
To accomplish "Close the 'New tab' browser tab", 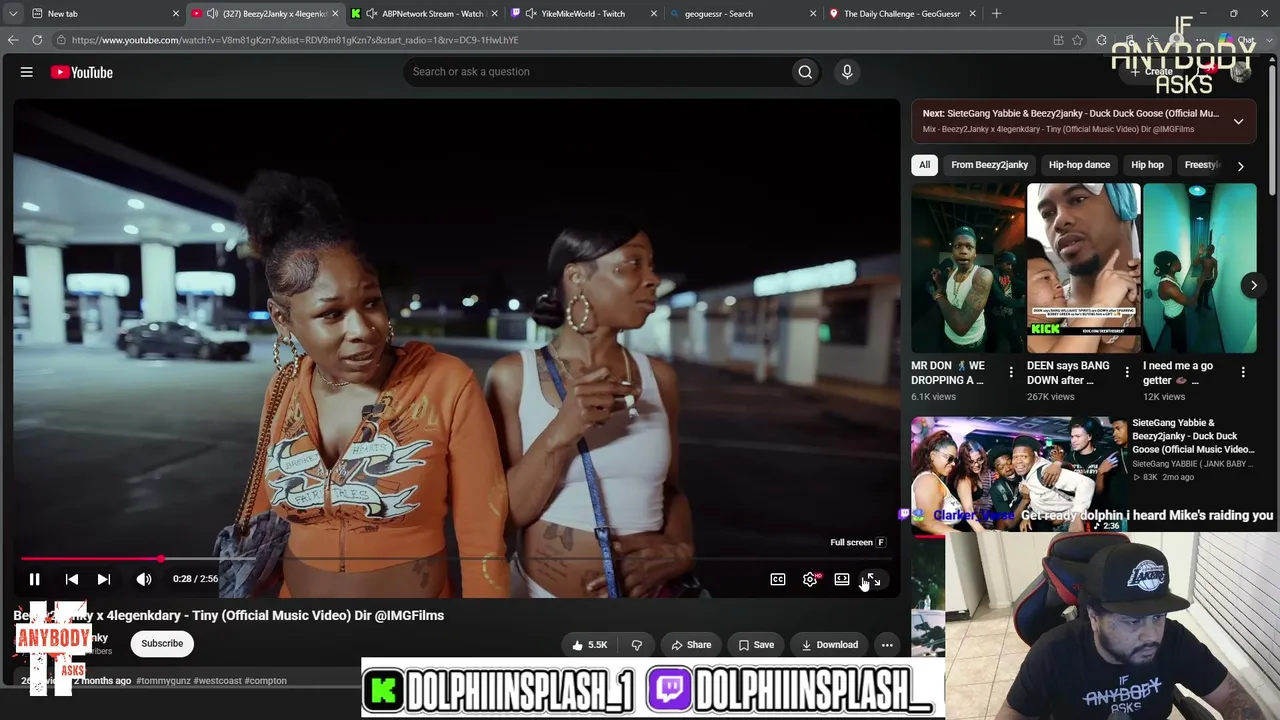I will pyautogui.click(x=176, y=14).
